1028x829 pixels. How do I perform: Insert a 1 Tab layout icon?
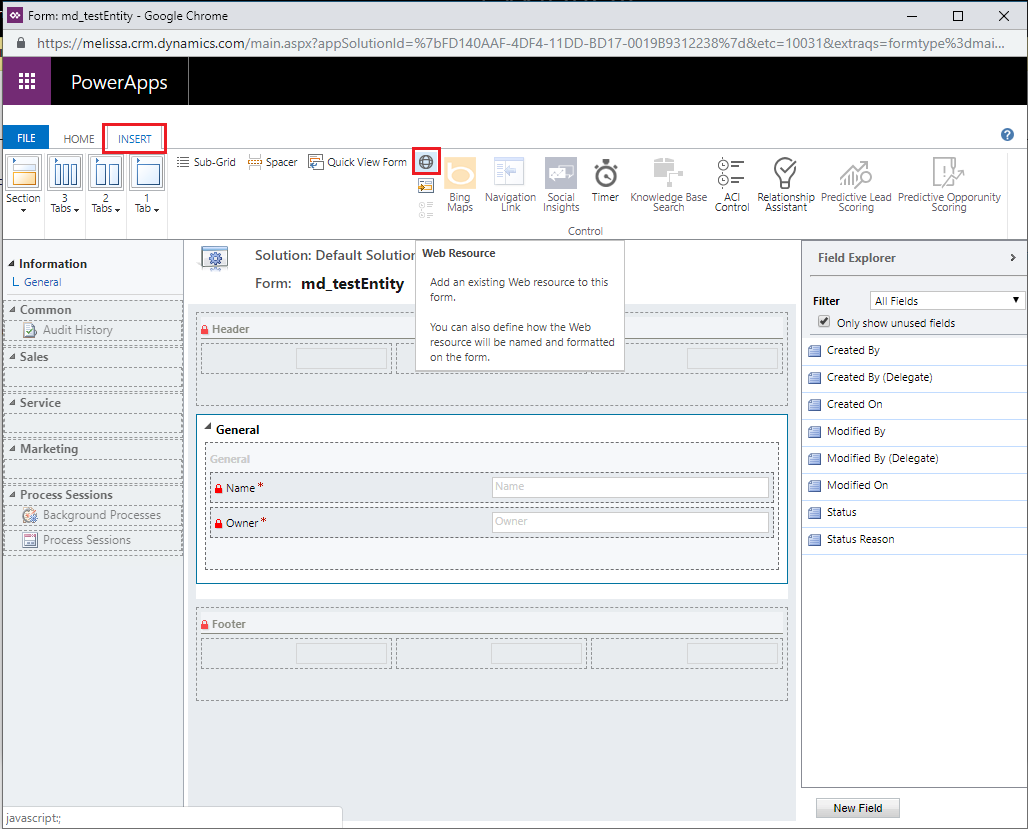pyautogui.click(x=147, y=172)
